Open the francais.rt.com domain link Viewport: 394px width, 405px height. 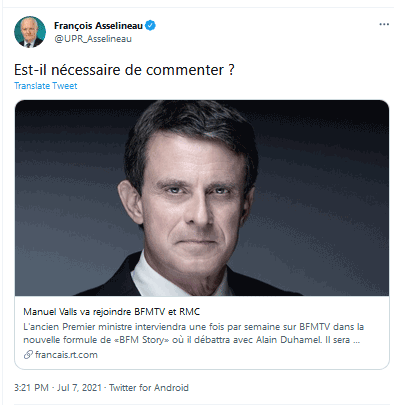66,354
